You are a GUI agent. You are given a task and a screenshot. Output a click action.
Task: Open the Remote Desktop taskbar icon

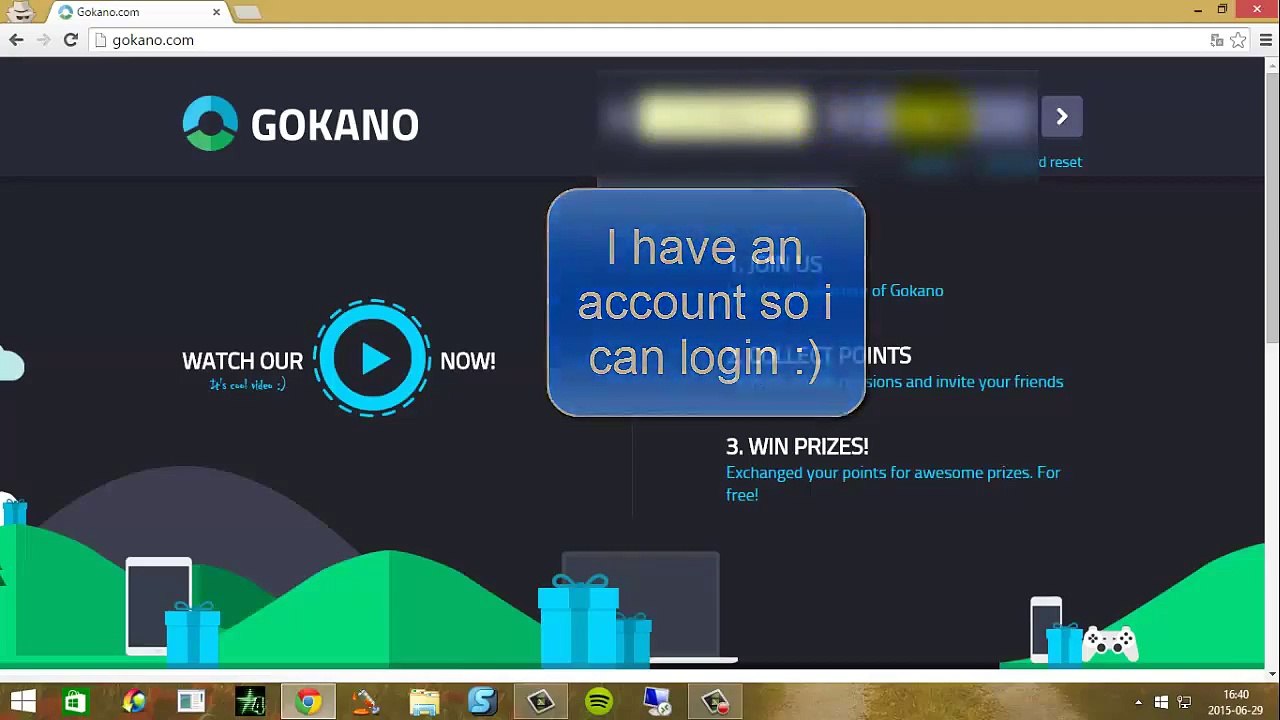tap(657, 702)
